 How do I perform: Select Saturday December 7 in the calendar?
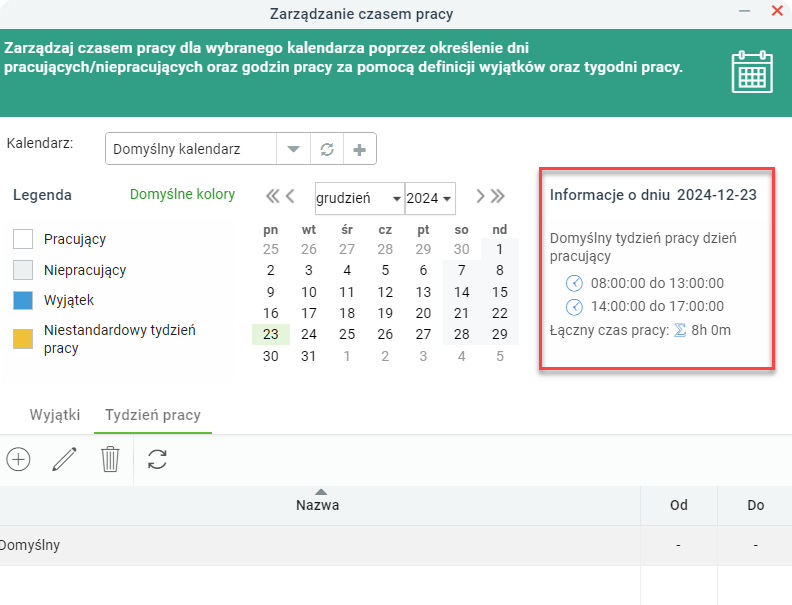[461, 270]
